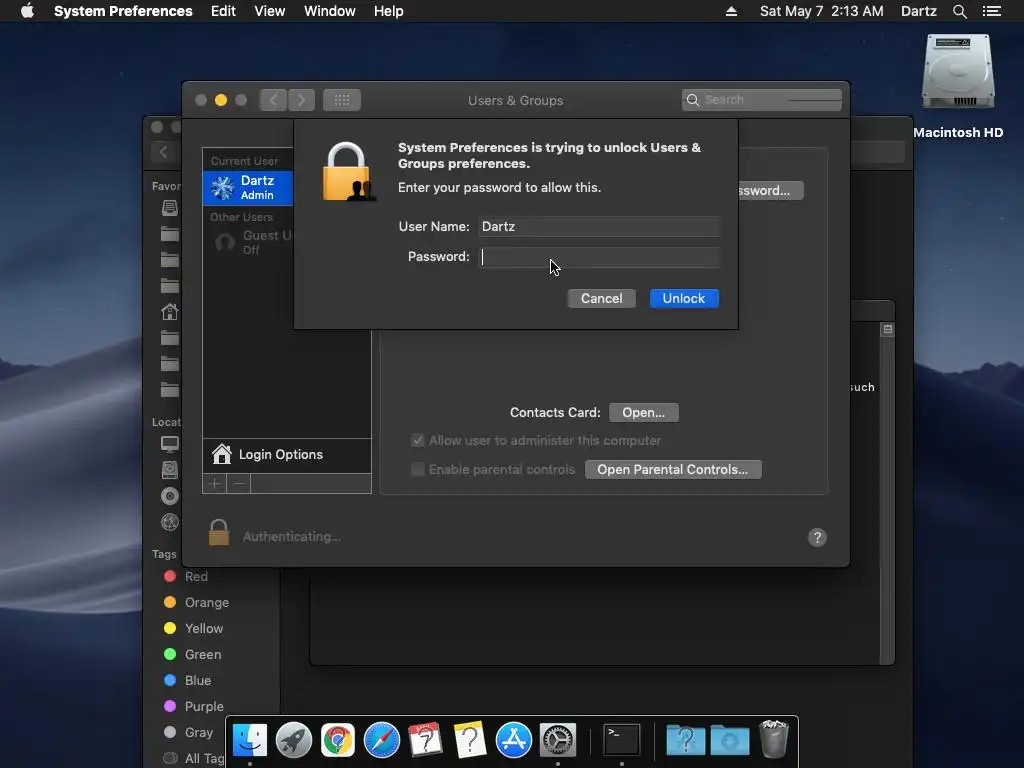Open Launchpad rocket in the Dock
1024x768 pixels.
(x=294, y=740)
